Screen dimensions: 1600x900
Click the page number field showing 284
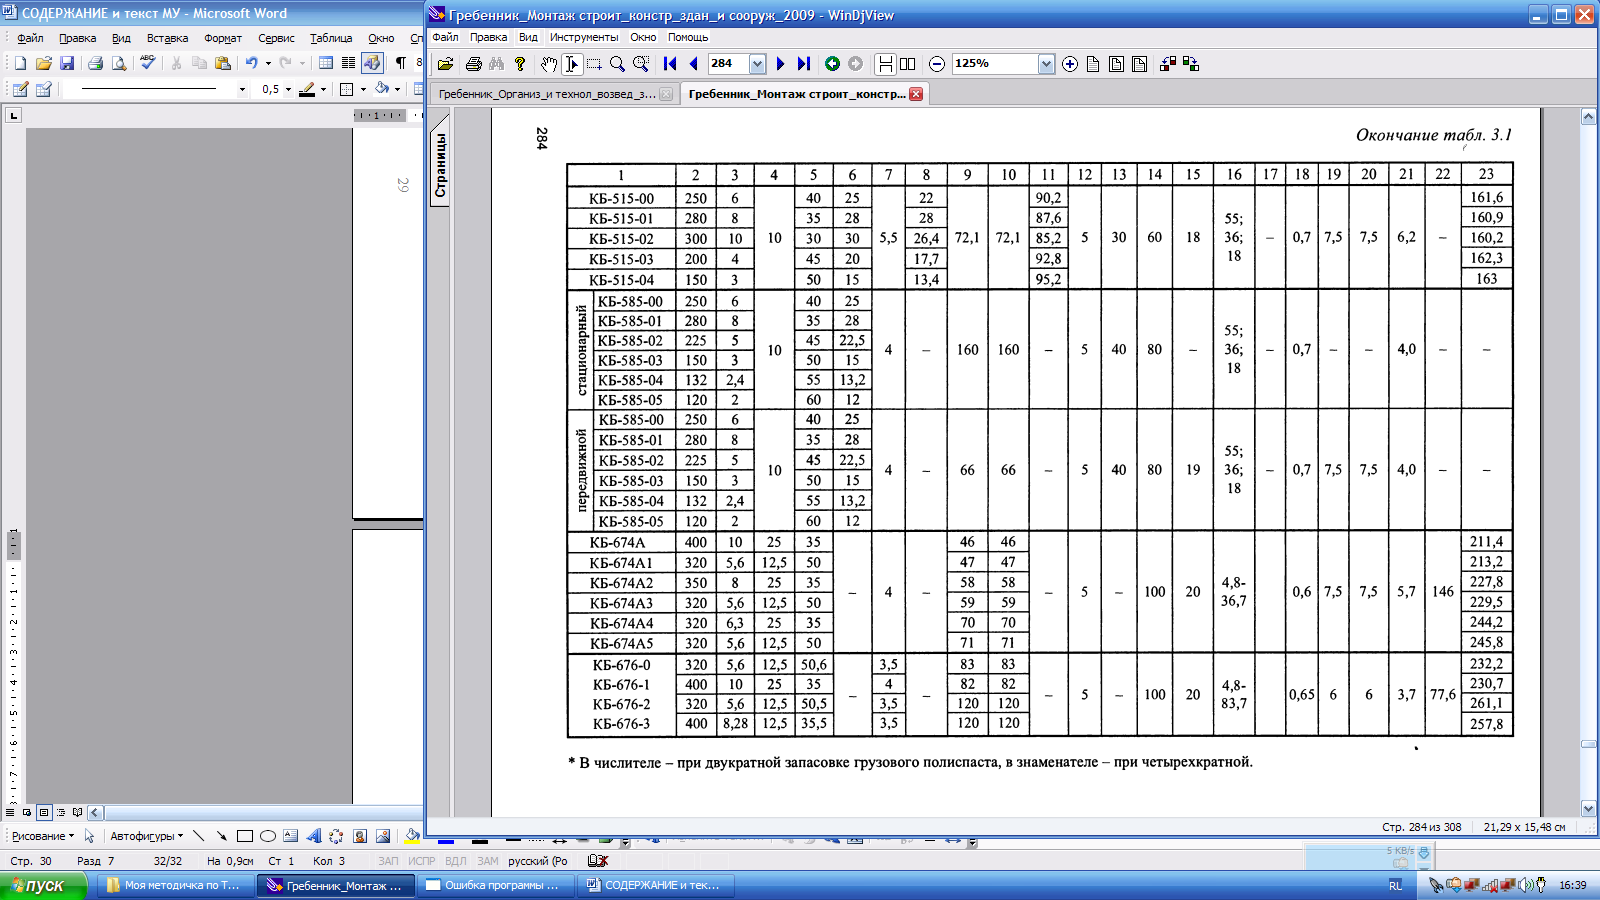[x=728, y=64]
